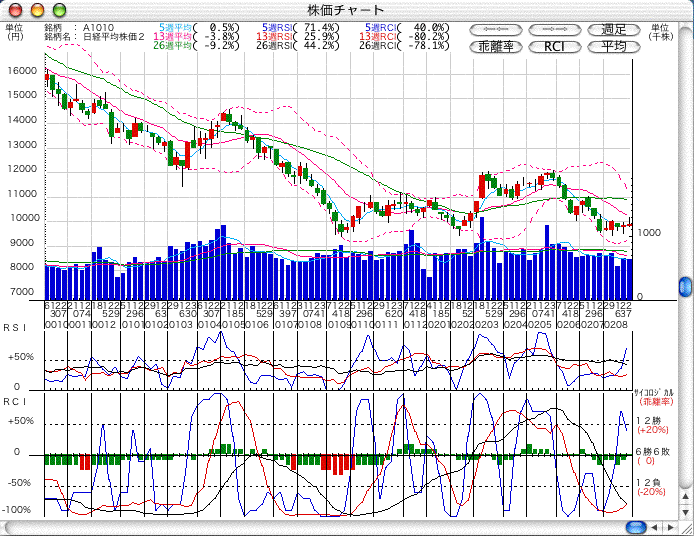Click the 26週平均 value -9.2%
This screenshot has height=536, width=694.
coord(222,46)
